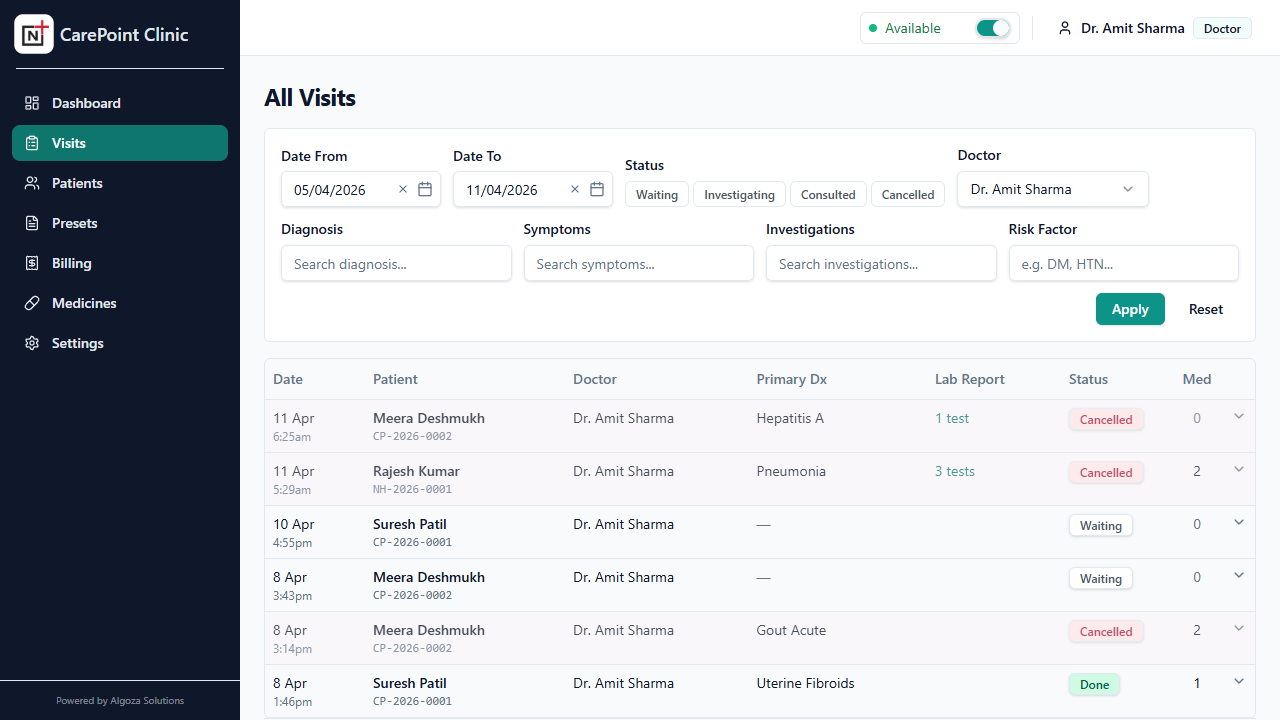The width and height of the screenshot is (1280, 720).
Task: Click the Medicines pill icon in sidebar
Action: pyautogui.click(x=32, y=303)
